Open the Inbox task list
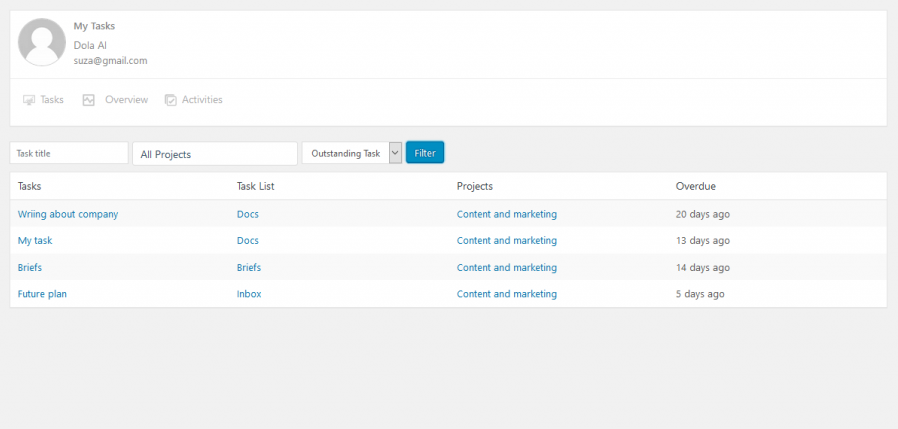 pyautogui.click(x=249, y=294)
